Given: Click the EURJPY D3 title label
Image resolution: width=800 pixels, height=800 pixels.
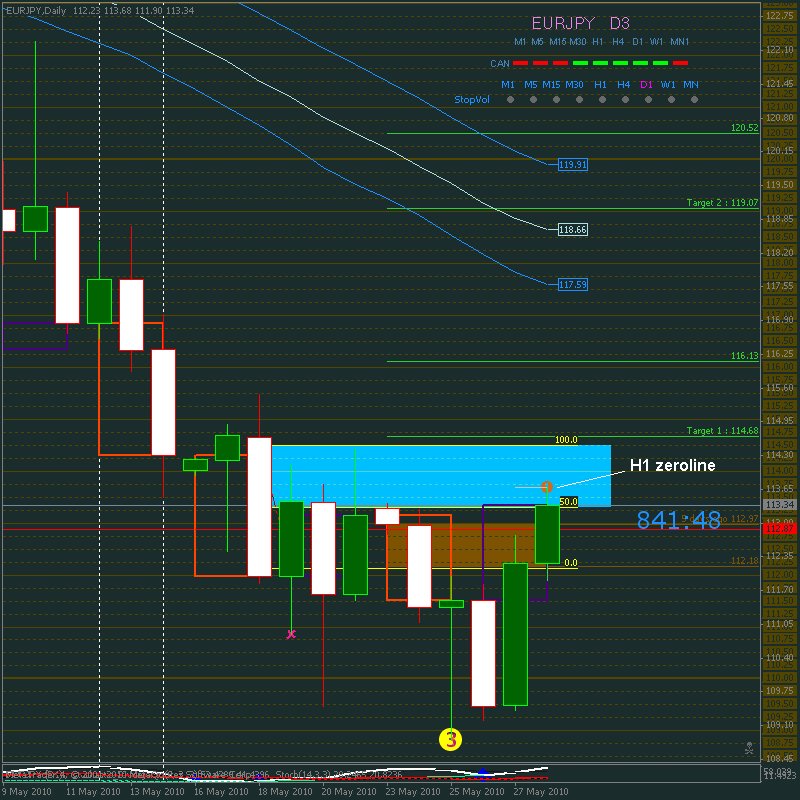Looking at the screenshot, I should click(x=581, y=23).
